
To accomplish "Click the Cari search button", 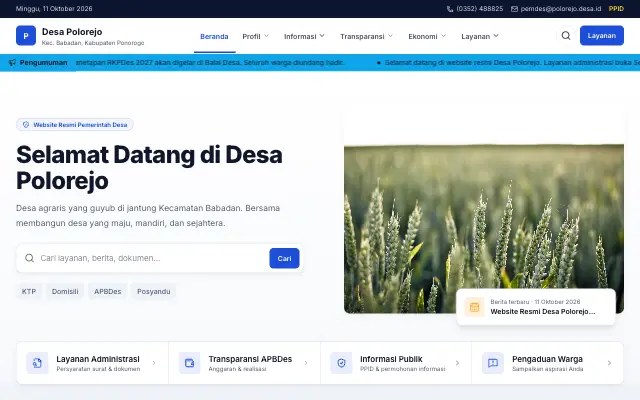I will coord(284,258).
